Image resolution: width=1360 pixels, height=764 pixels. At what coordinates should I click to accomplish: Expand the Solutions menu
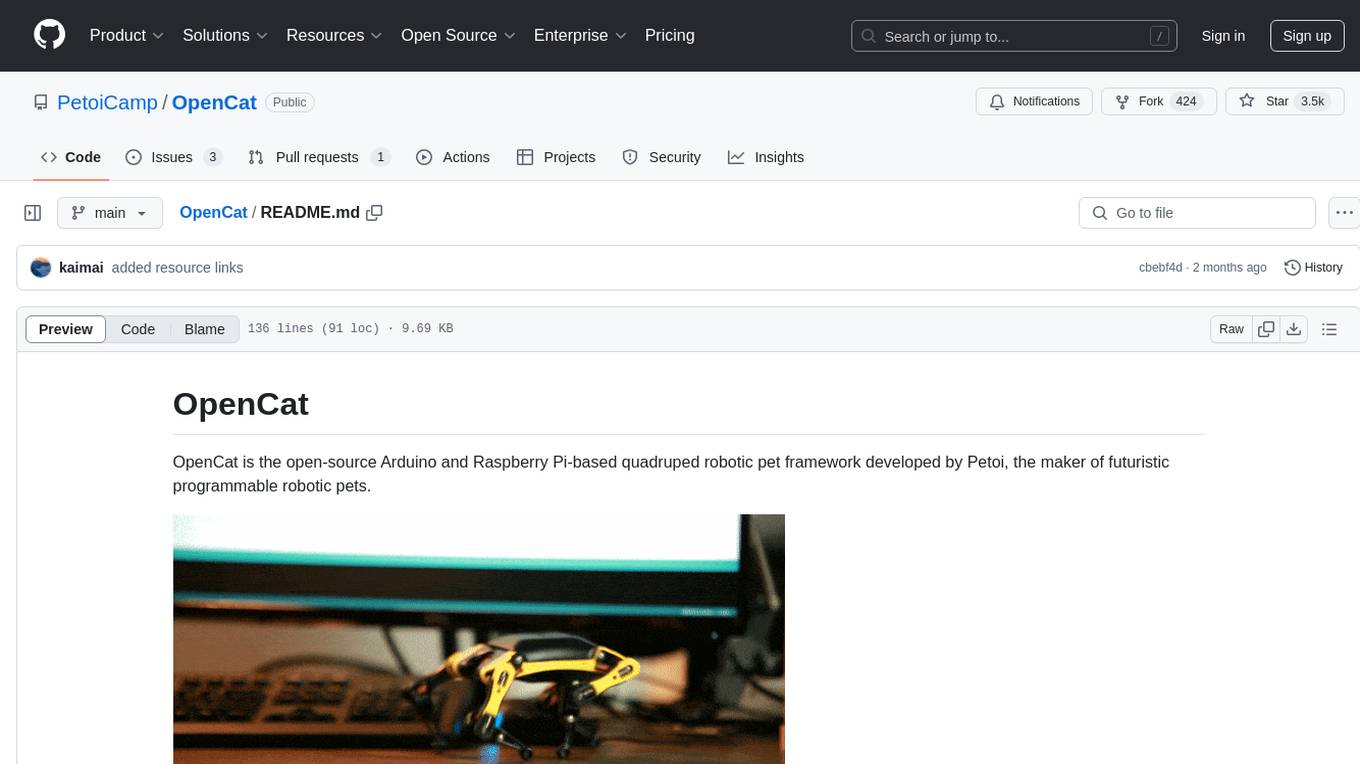pyautogui.click(x=225, y=35)
